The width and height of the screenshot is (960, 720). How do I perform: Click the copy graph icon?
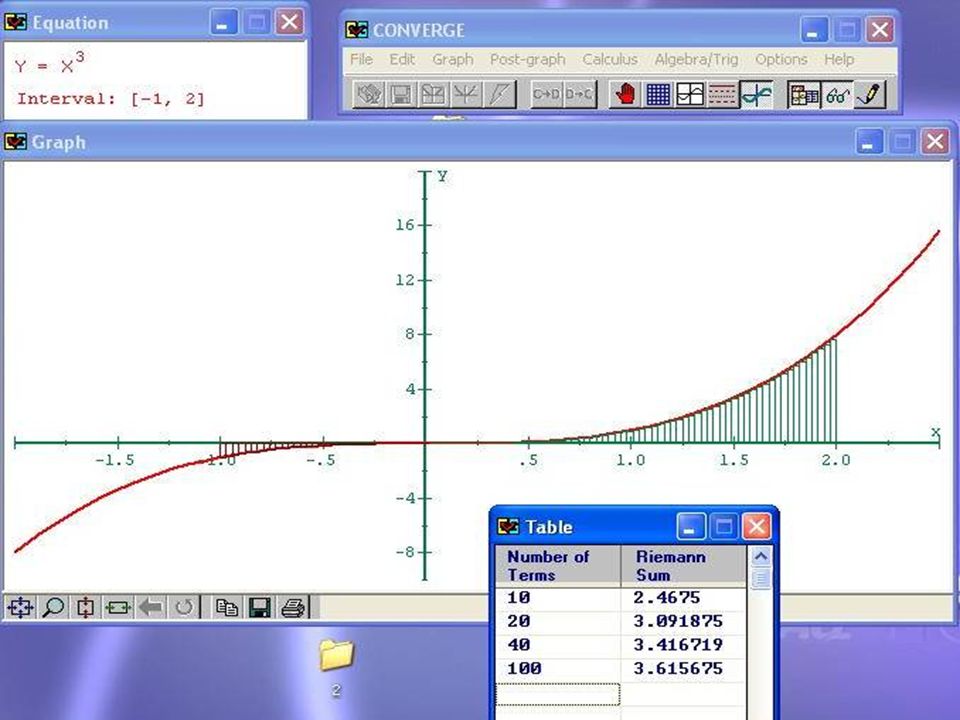pyautogui.click(x=227, y=607)
